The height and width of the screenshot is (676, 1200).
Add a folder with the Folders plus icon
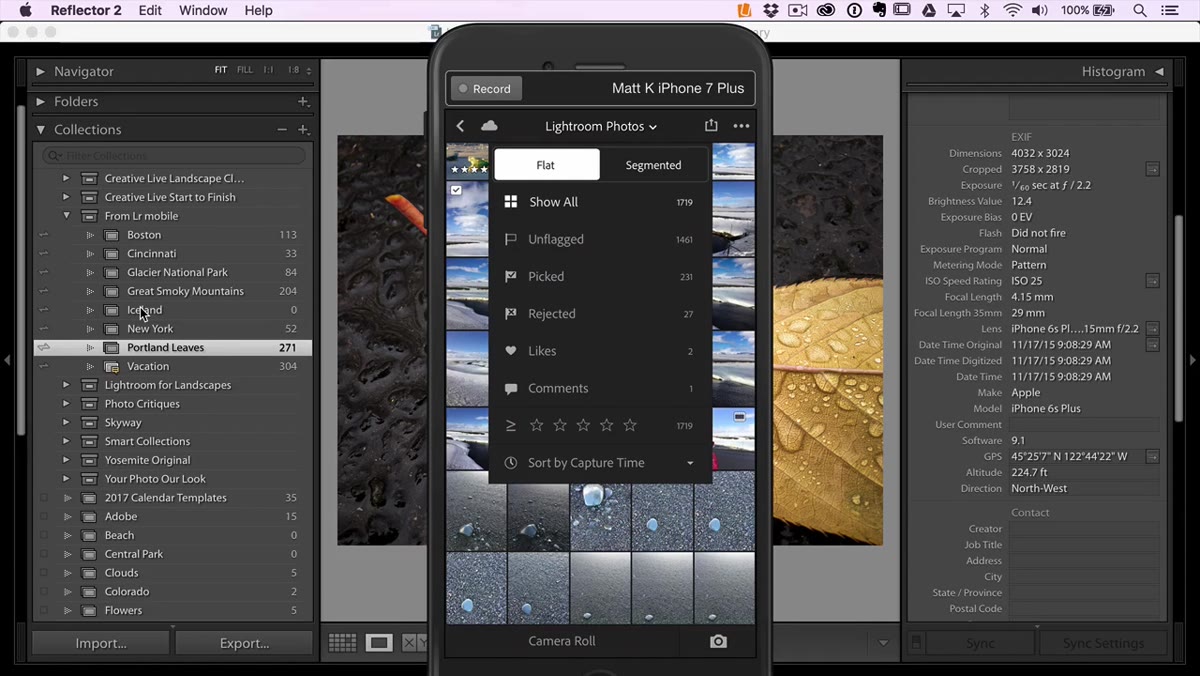(x=303, y=102)
